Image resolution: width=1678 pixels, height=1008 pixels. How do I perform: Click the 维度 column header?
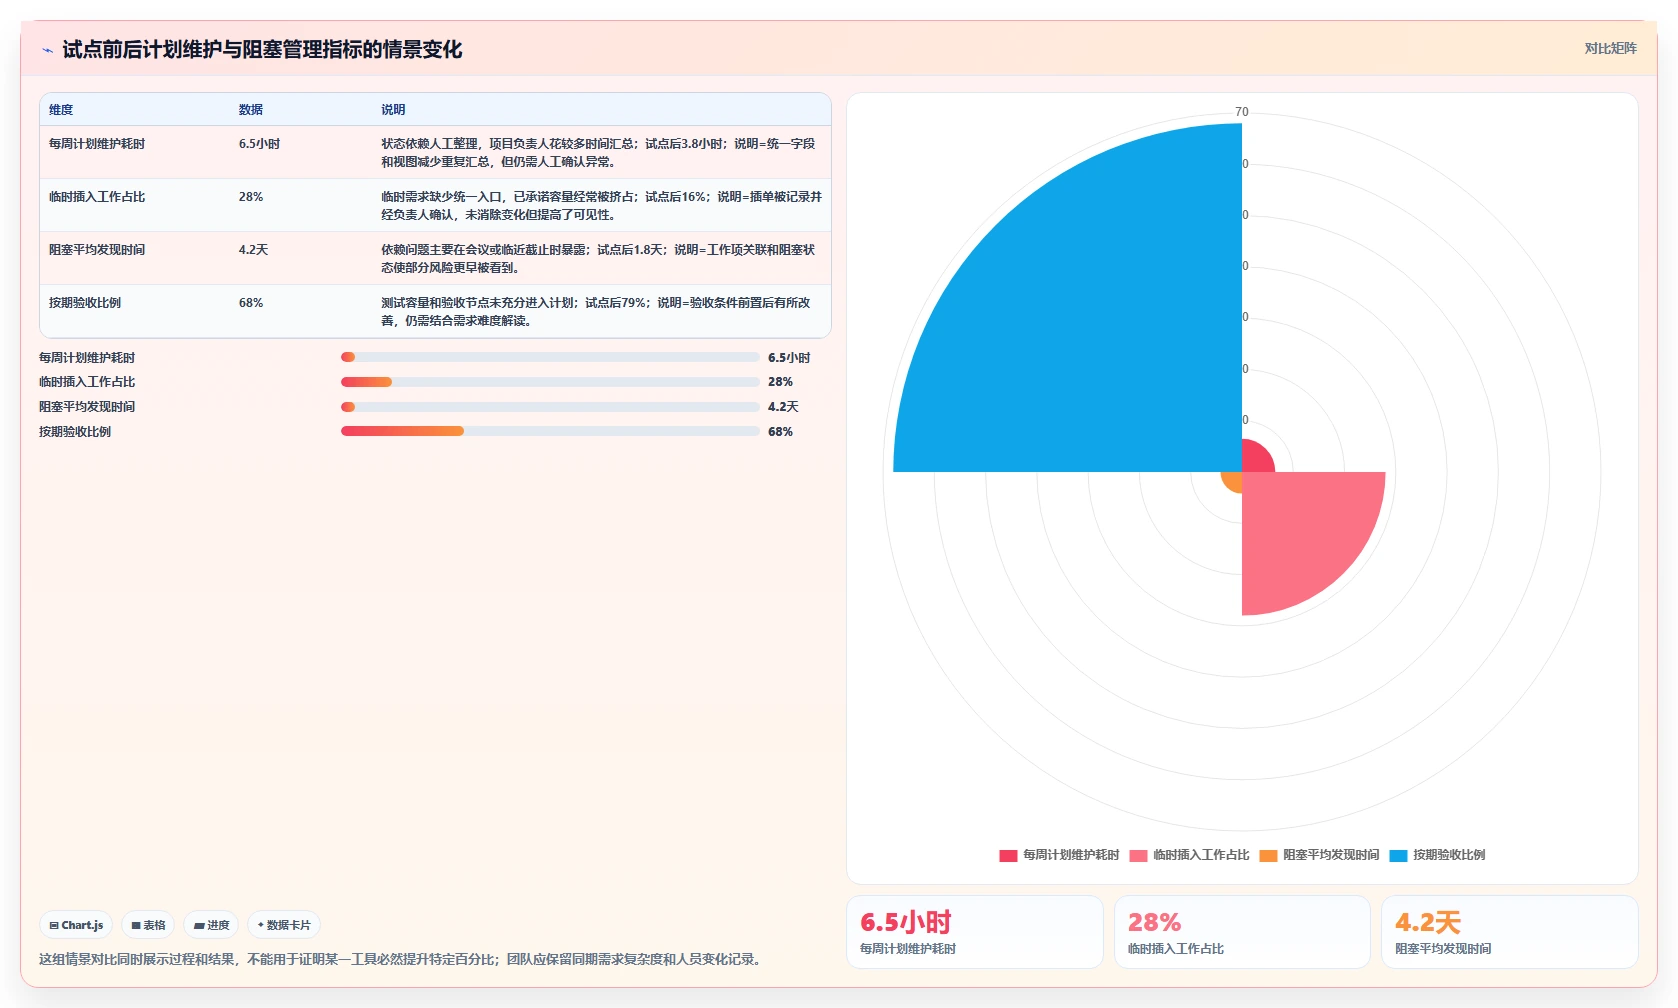[61, 110]
